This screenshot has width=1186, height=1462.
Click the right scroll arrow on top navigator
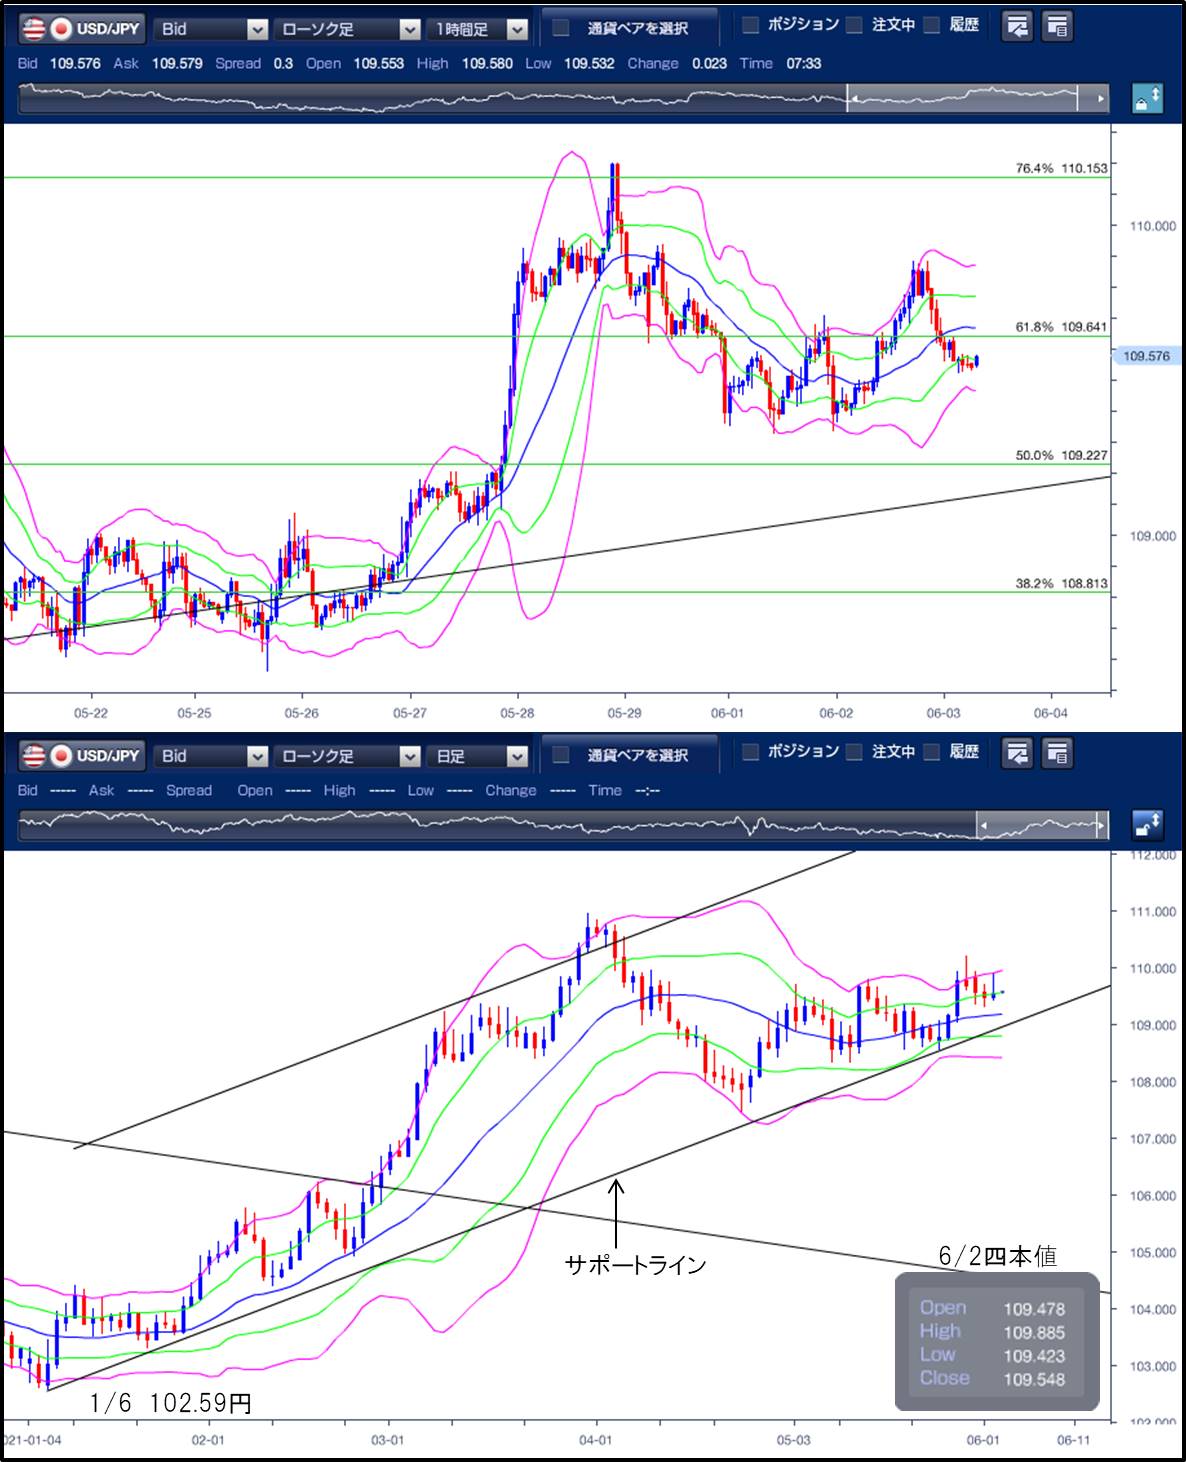[x=1101, y=99]
